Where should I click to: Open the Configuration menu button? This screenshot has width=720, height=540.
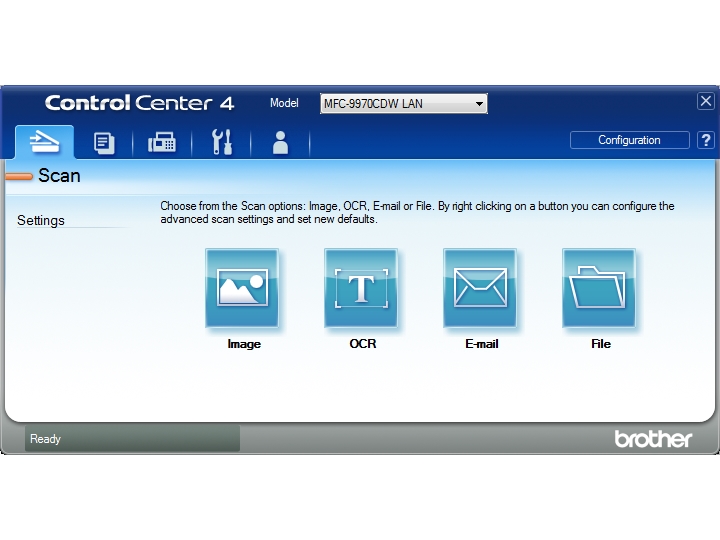(630, 140)
